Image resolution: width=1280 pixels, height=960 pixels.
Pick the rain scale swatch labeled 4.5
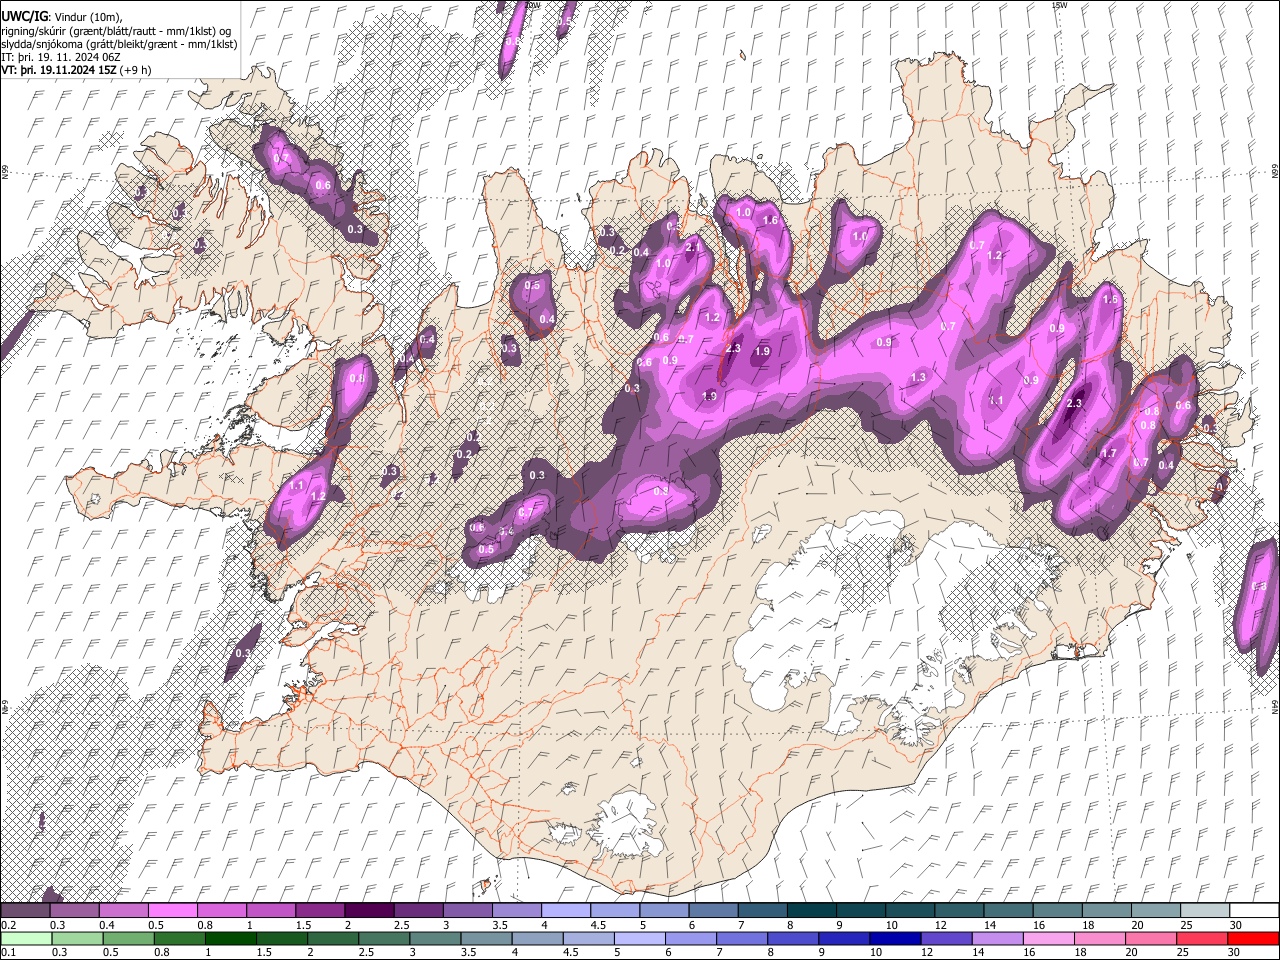pos(588,938)
